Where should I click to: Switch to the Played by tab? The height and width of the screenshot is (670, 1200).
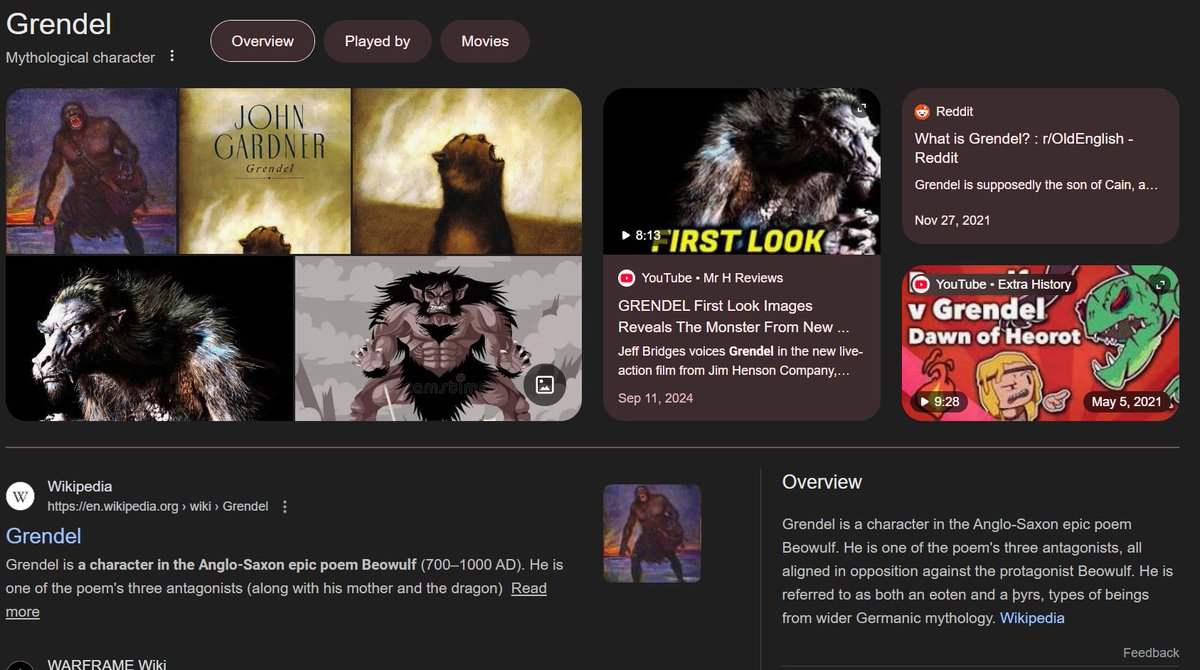pos(377,41)
